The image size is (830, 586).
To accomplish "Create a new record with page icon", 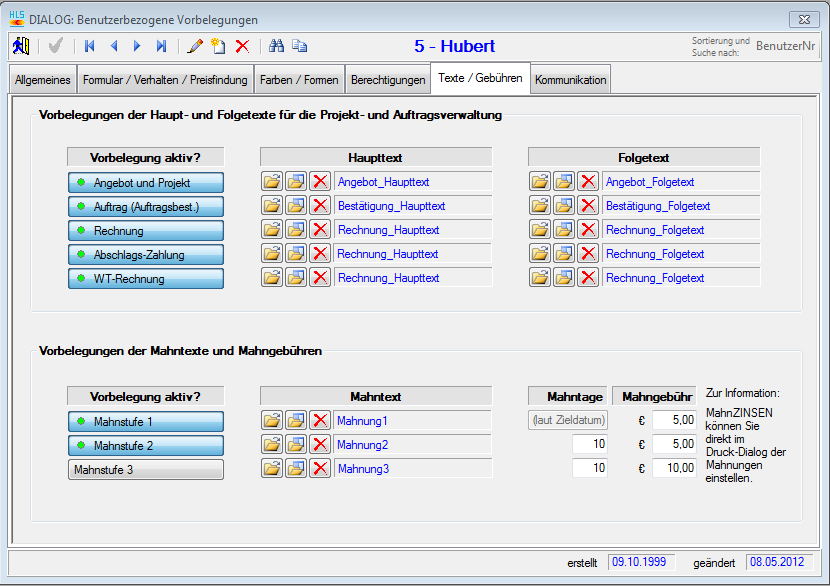I will point(218,46).
